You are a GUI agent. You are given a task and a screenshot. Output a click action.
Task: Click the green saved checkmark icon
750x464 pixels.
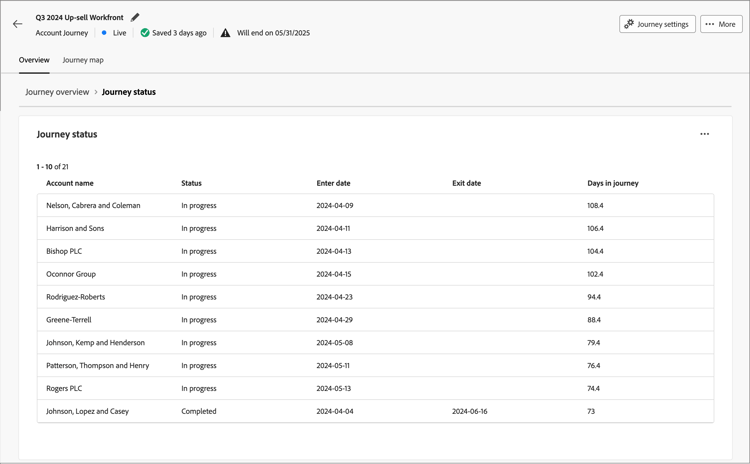coord(145,33)
